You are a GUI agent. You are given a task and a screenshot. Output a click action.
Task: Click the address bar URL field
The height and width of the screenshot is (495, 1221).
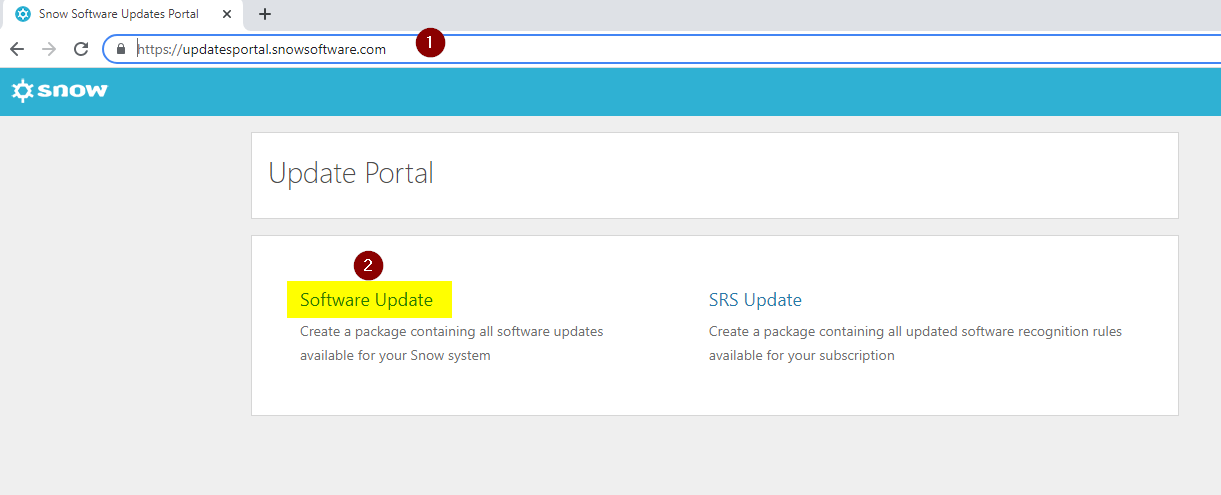660,48
